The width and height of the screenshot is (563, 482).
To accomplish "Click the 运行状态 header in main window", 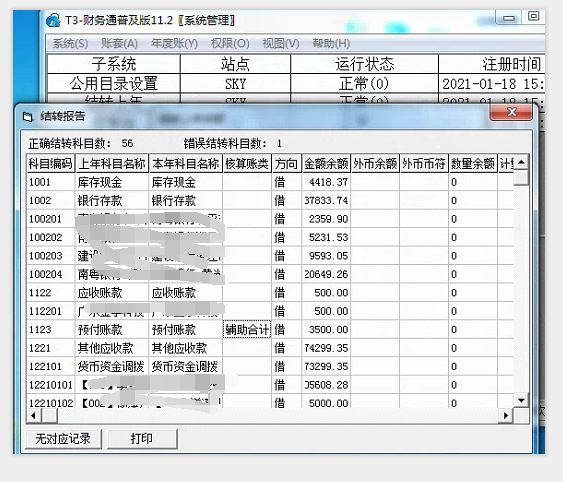I will tap(364, 64).
